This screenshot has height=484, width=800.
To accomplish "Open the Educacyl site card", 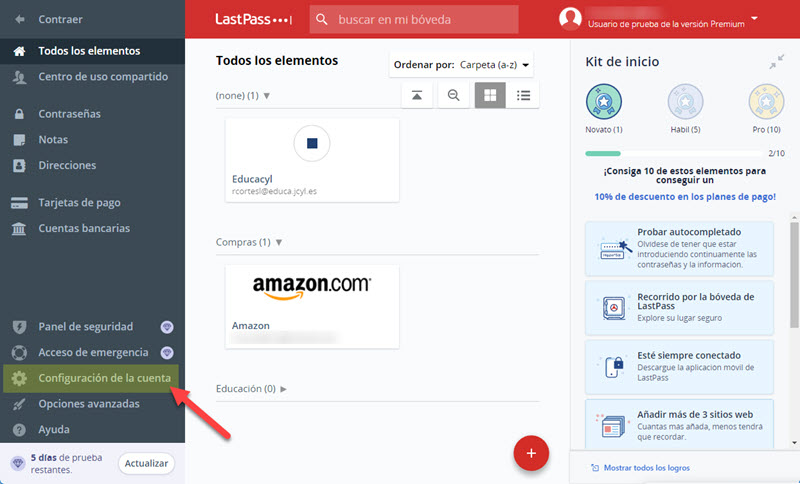I will (x=312, y=160).
